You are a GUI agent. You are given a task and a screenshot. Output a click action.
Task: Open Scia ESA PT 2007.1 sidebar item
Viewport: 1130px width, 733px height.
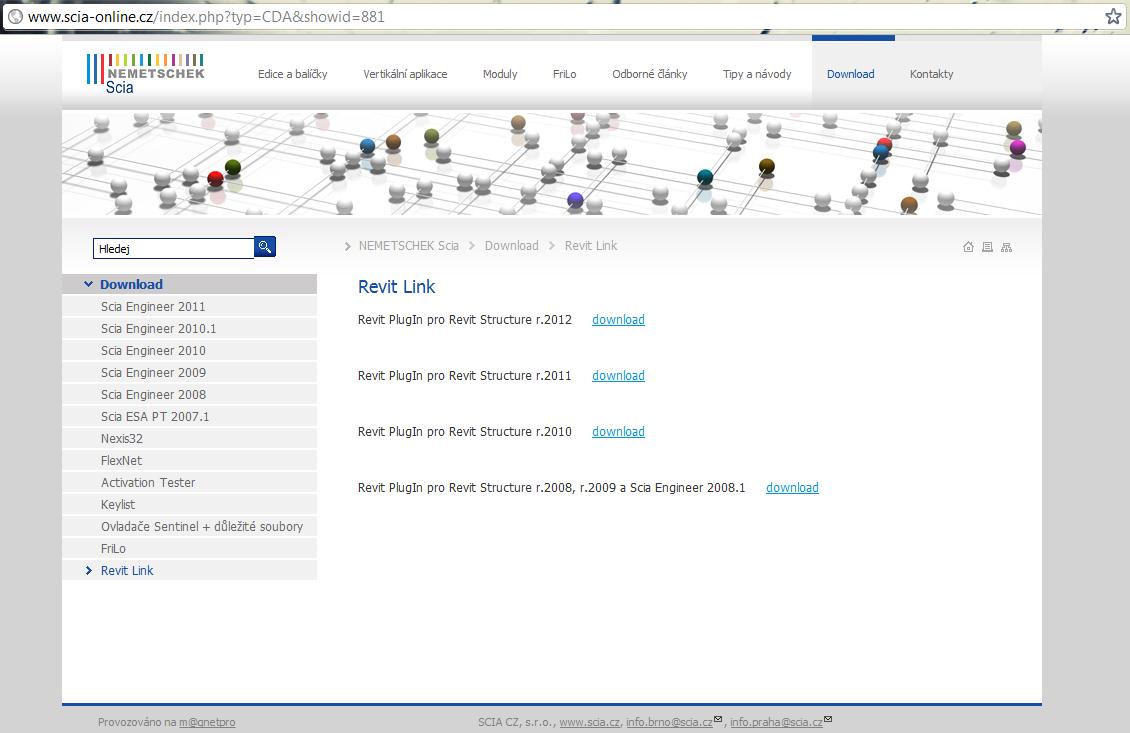190,417
